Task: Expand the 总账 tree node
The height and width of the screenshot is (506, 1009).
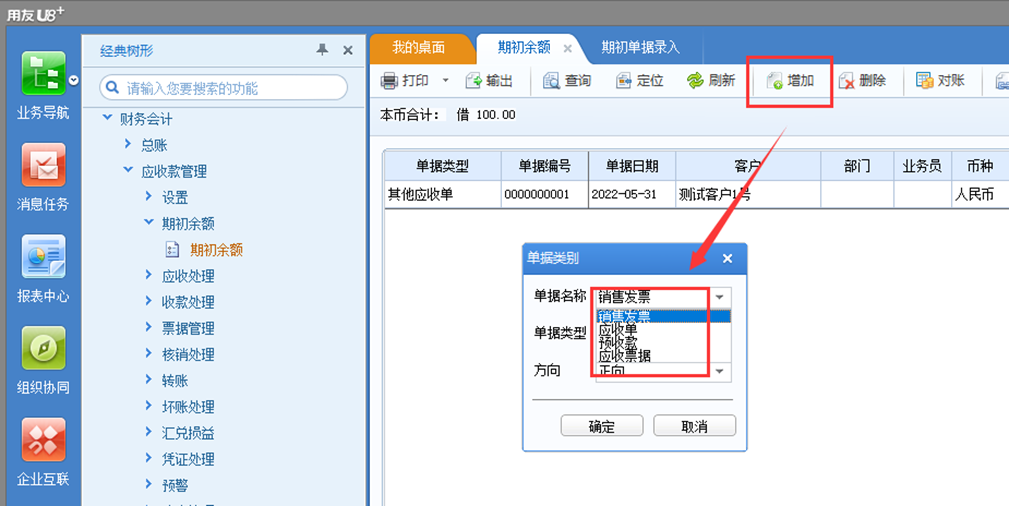Action: pyautogui.click(x=127, y=145)
